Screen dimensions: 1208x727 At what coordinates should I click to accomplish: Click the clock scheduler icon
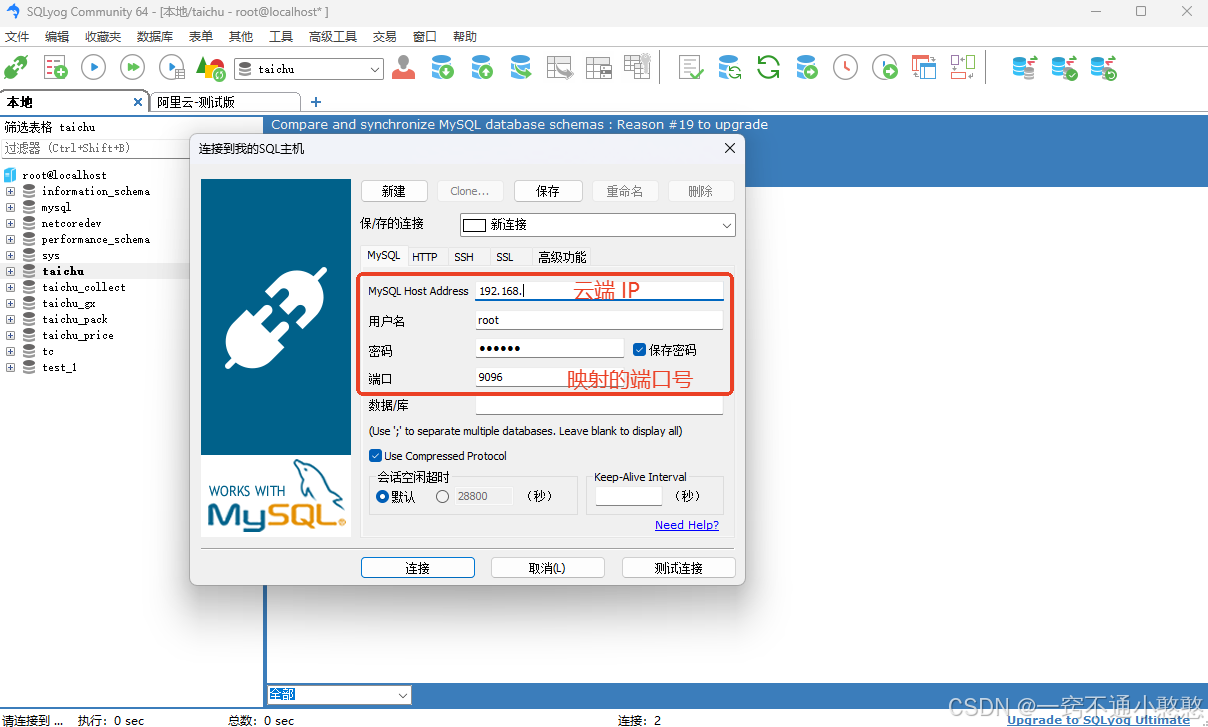845,67
